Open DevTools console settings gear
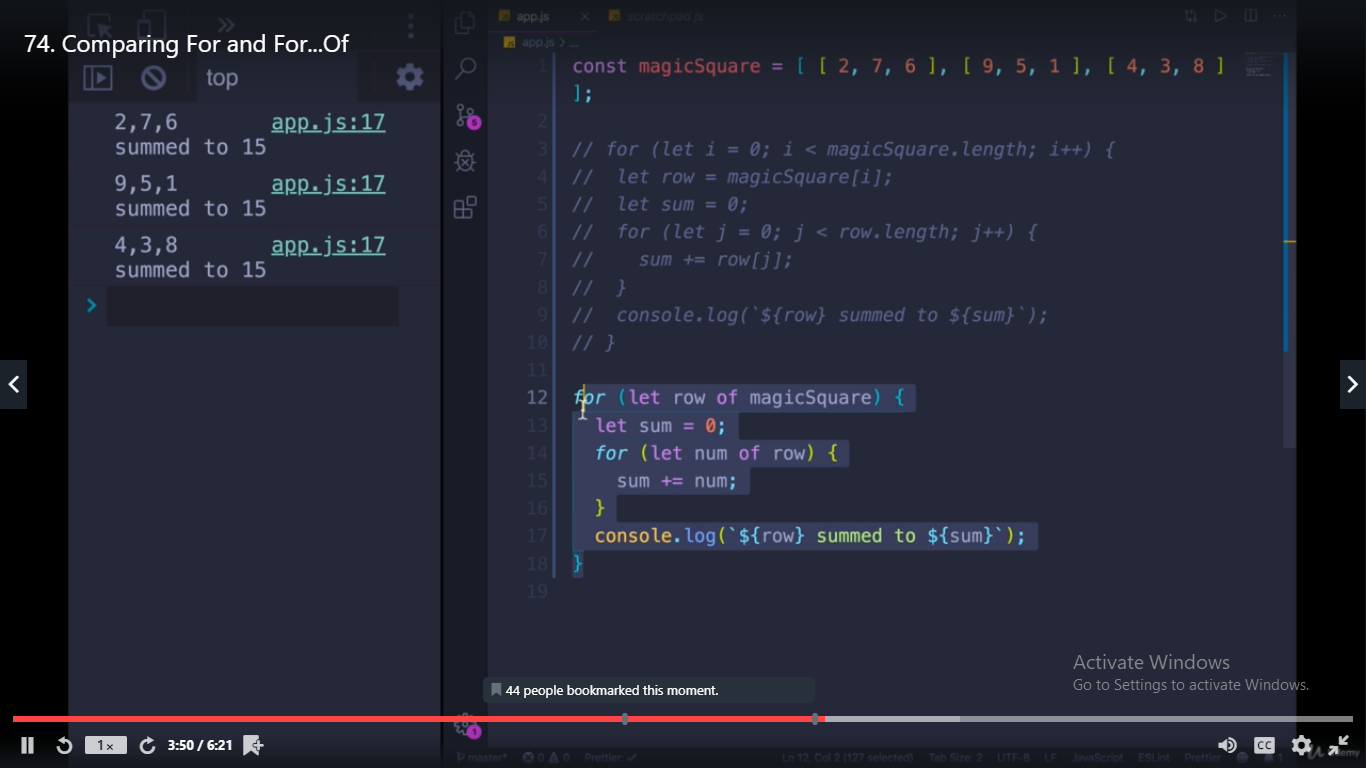The image size is (1366, 768). pos(410,77)
